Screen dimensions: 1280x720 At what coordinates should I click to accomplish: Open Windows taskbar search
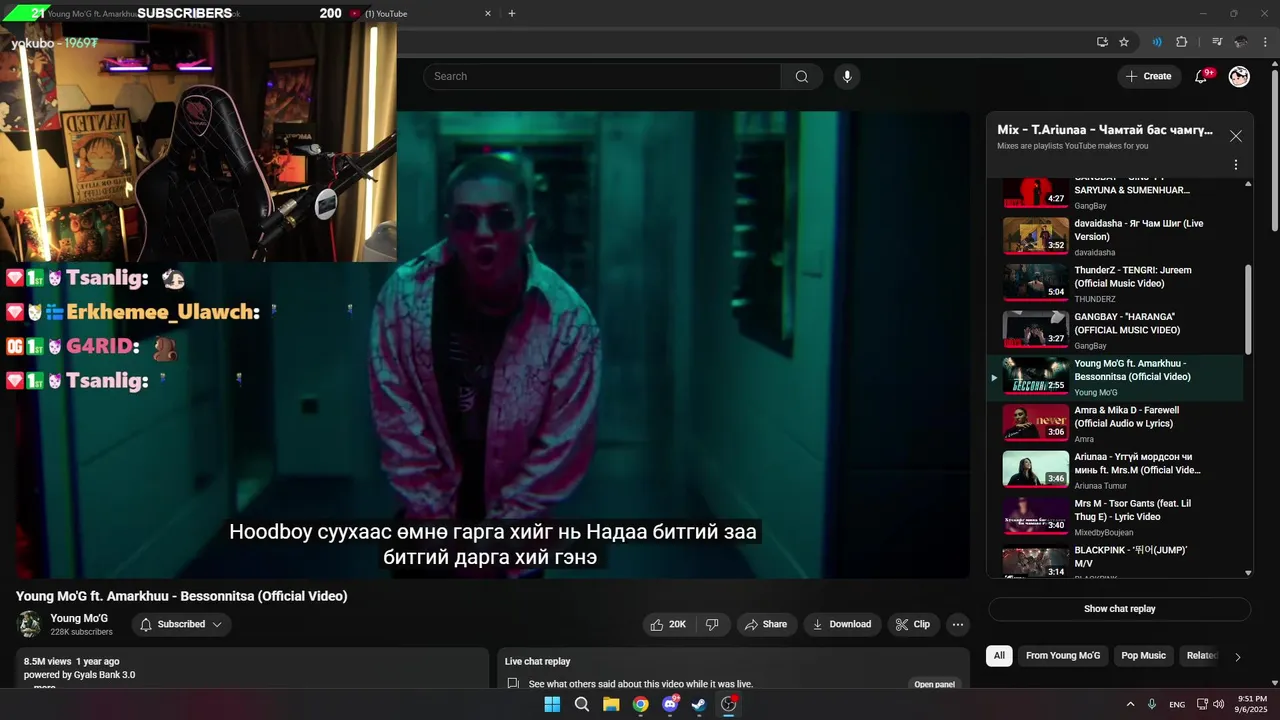coord(581,704)
